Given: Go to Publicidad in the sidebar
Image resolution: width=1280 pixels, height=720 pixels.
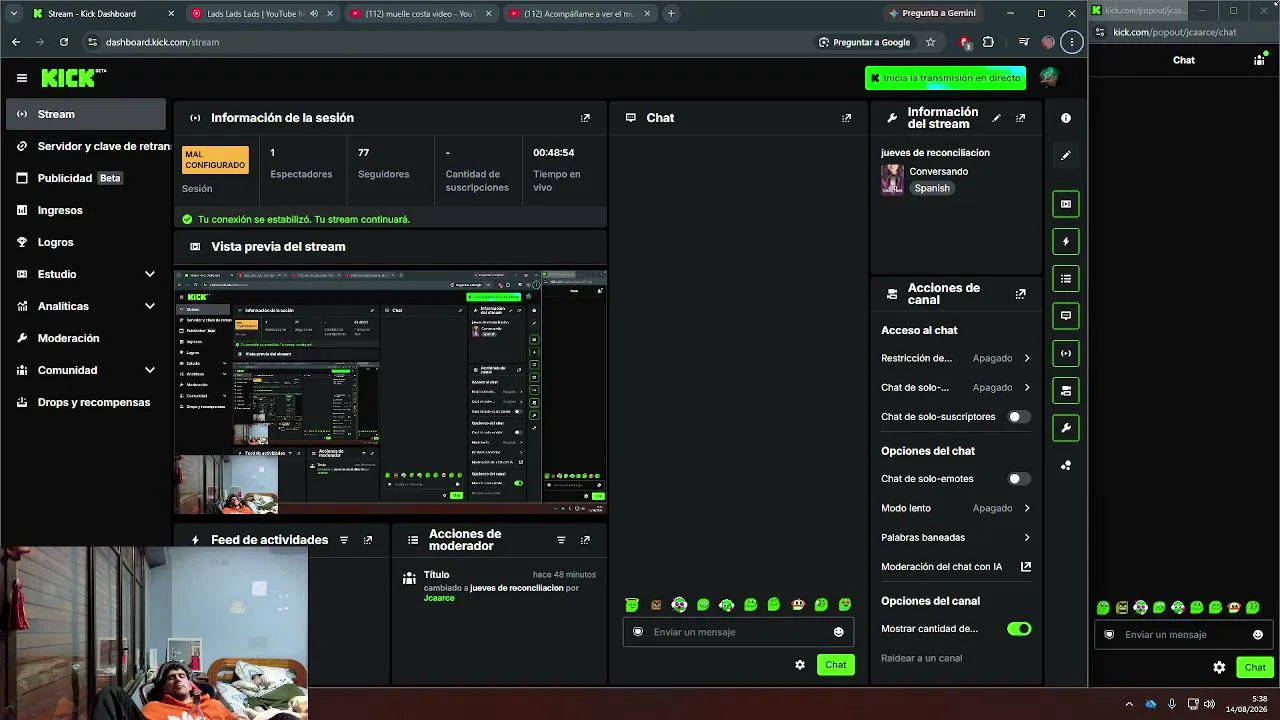Looking at the screenshot, I should click(x=86, y=178).
